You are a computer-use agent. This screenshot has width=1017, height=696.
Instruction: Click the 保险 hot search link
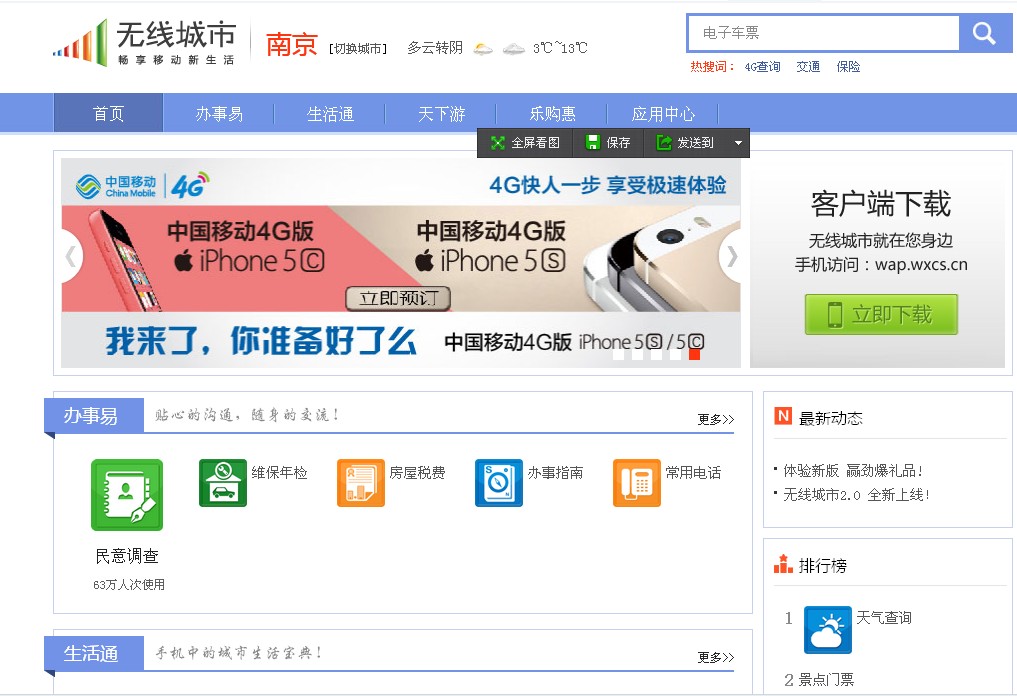848,67
